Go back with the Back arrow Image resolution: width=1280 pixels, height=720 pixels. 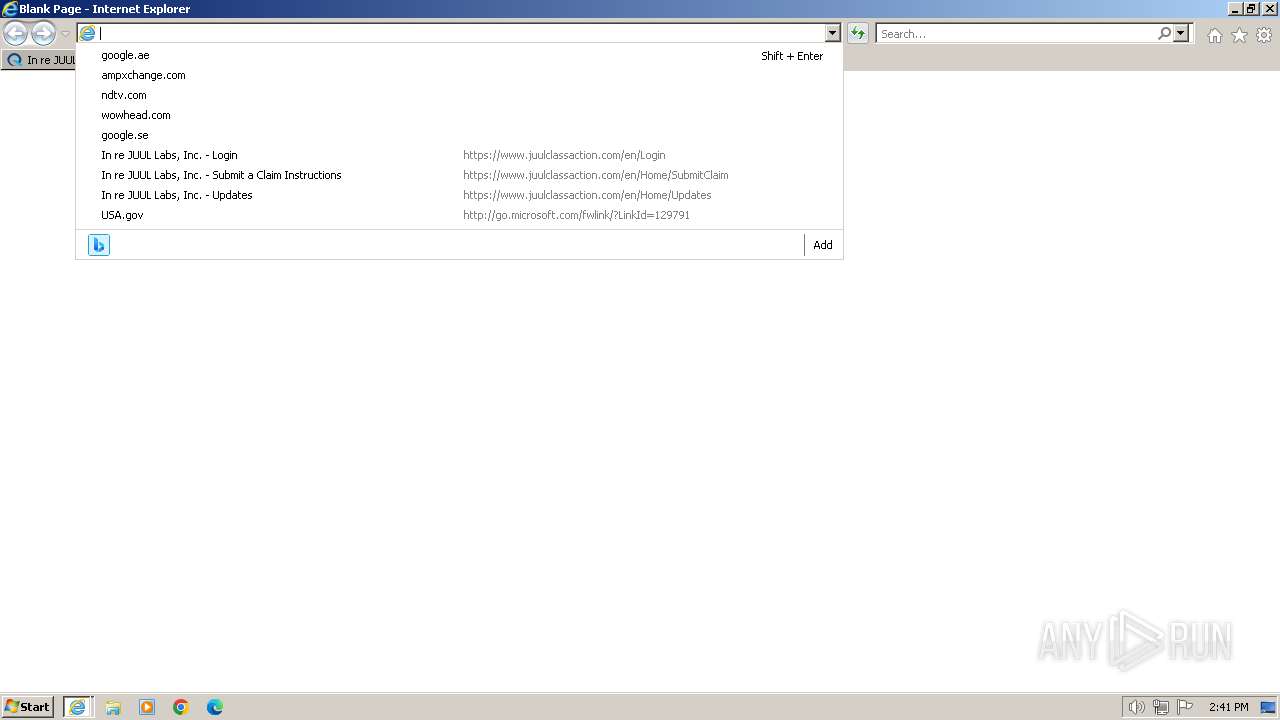click(x=15, y=34)
